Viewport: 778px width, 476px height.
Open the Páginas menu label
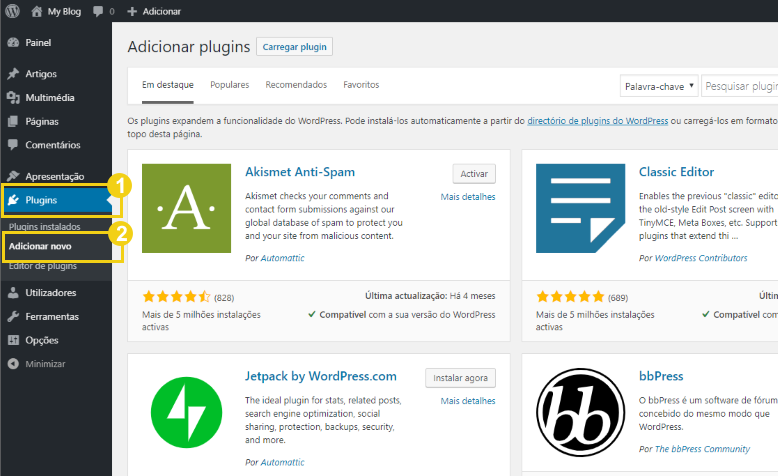point(42,122)
